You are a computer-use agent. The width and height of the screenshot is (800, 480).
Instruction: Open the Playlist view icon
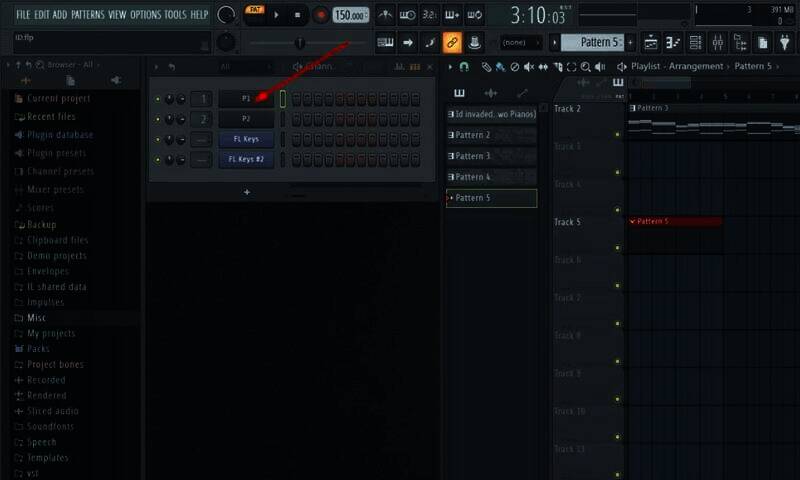click(x=651, y=43)
